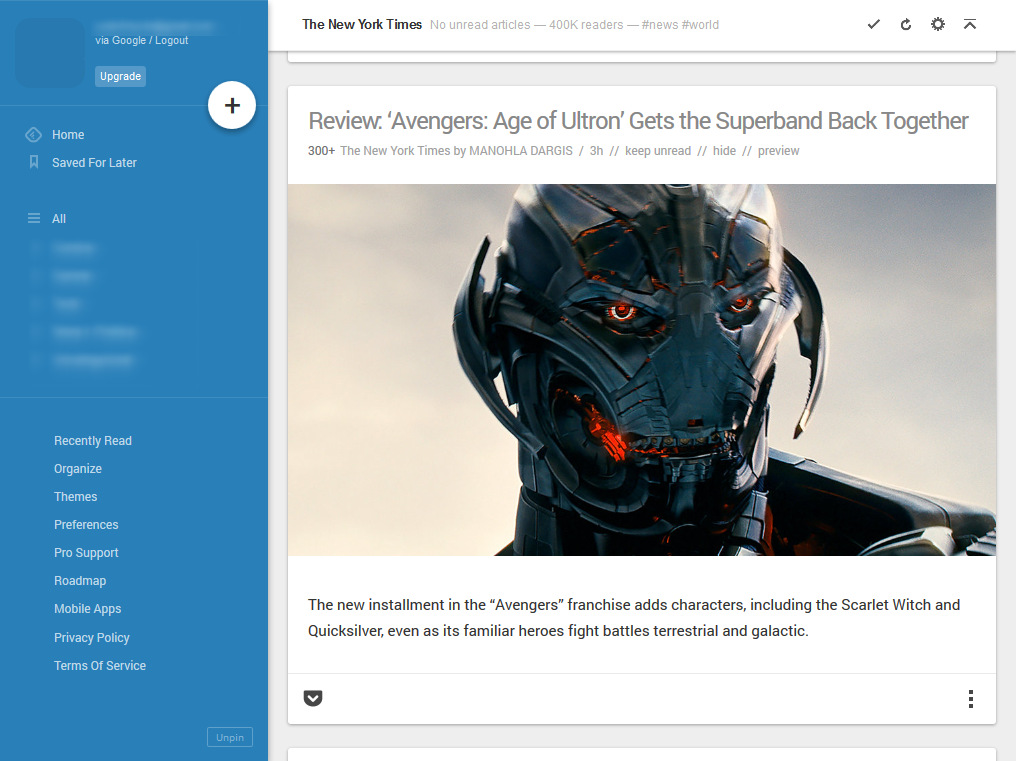Open the Avengers: Age of Ultron review headline
The image size is (1016, 761).
click(637, 120)
